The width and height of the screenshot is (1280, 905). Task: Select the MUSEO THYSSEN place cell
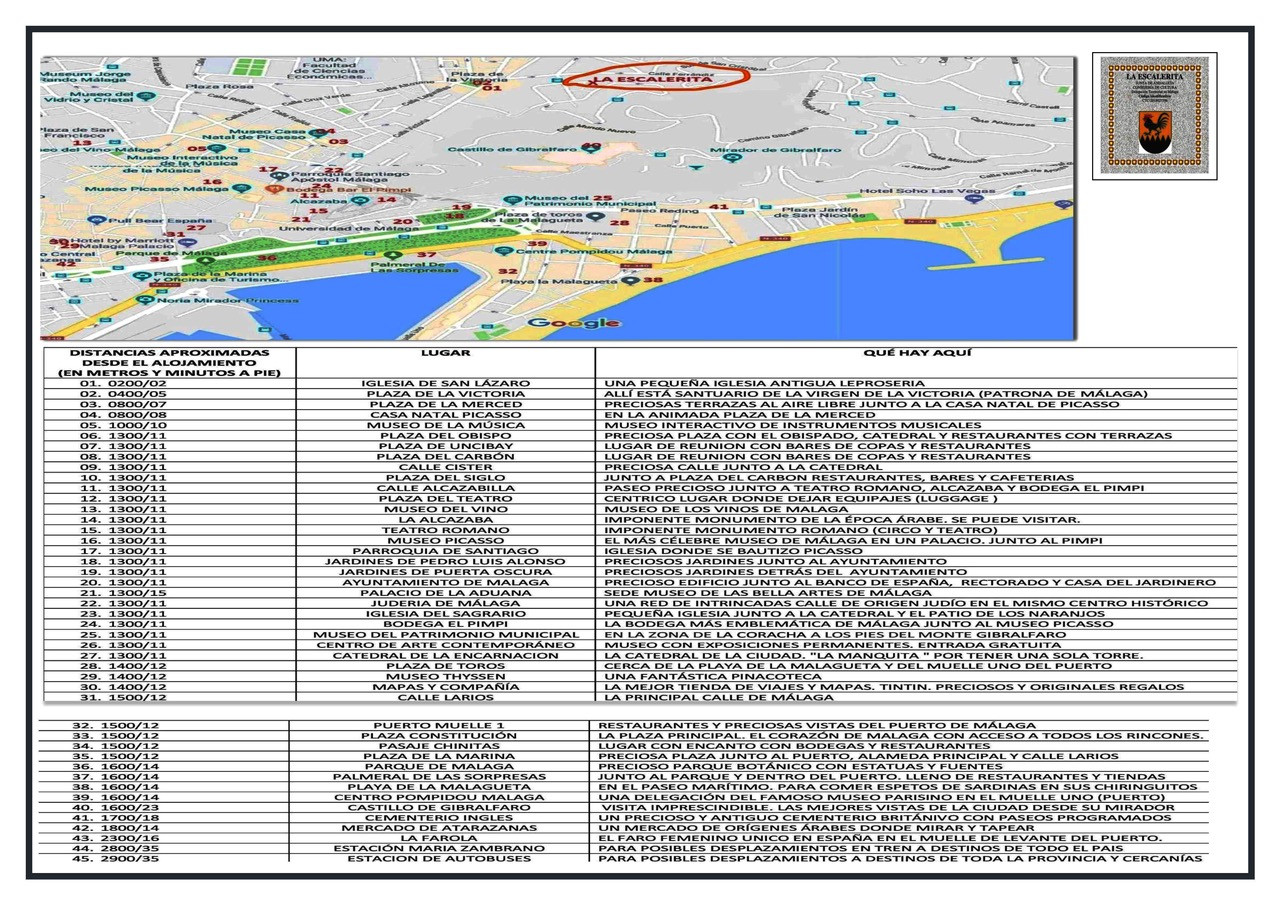coord(446,676)
